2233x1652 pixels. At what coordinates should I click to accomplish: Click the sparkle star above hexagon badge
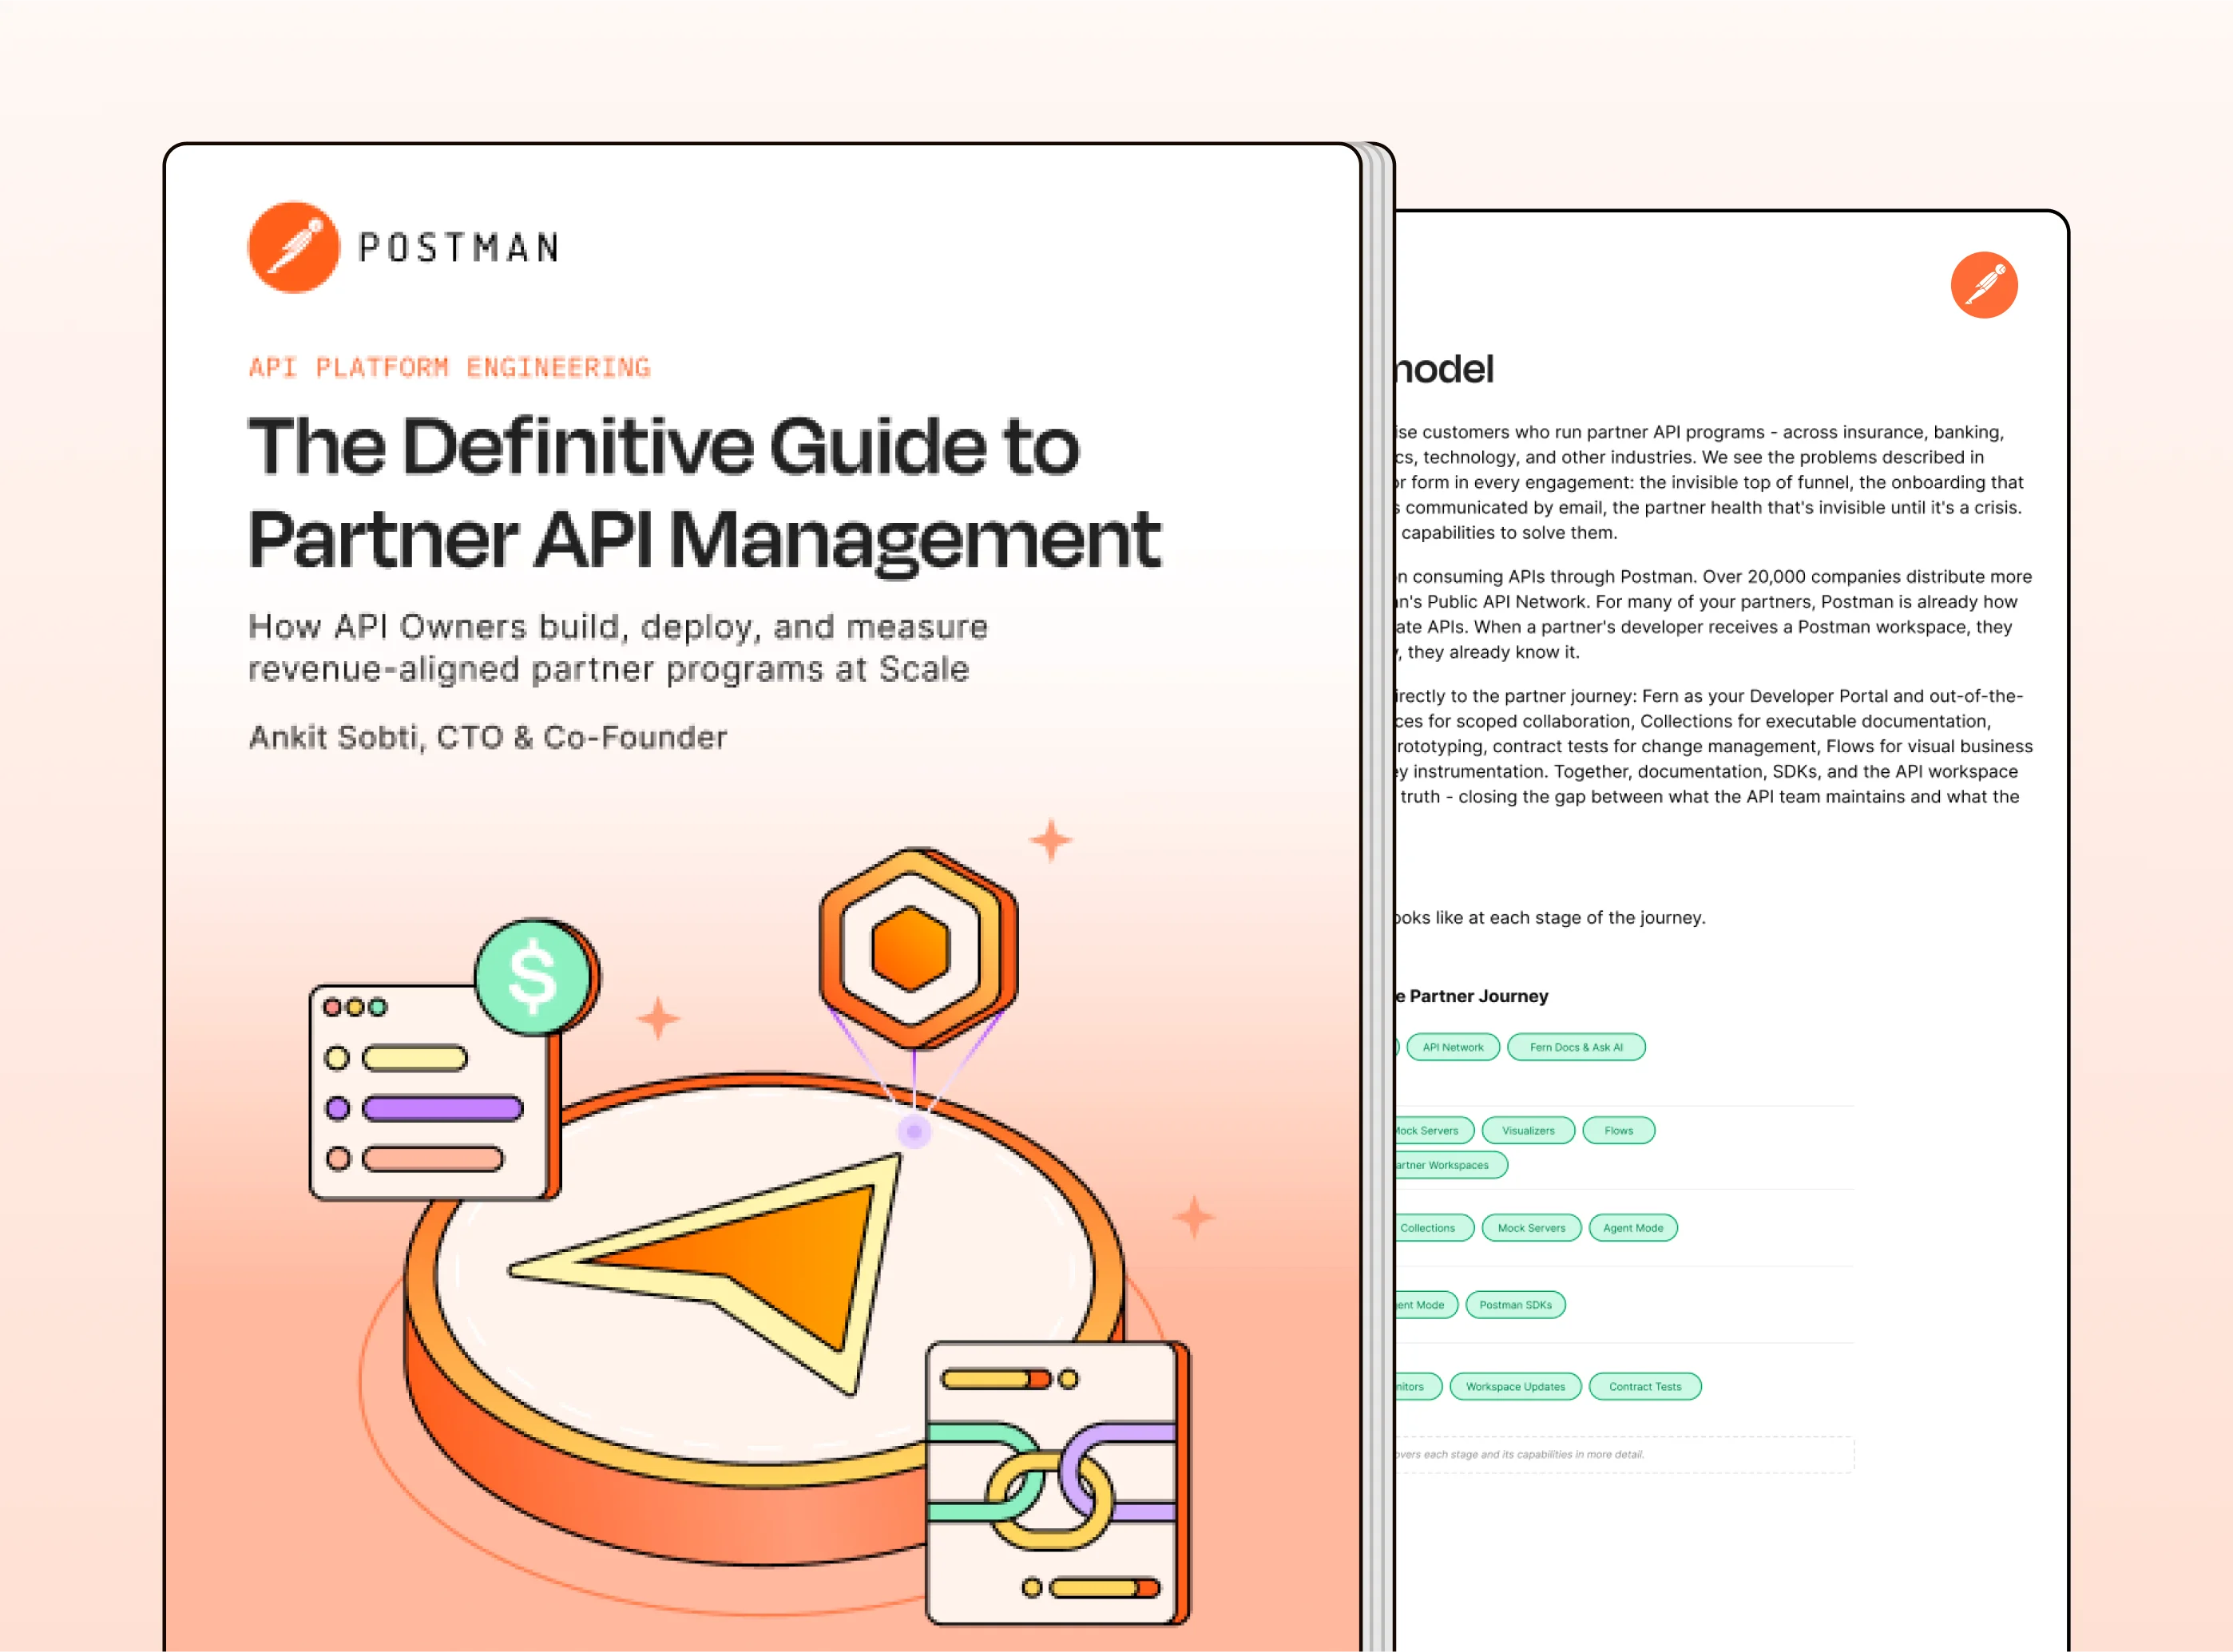click(x=1051, y=840)
